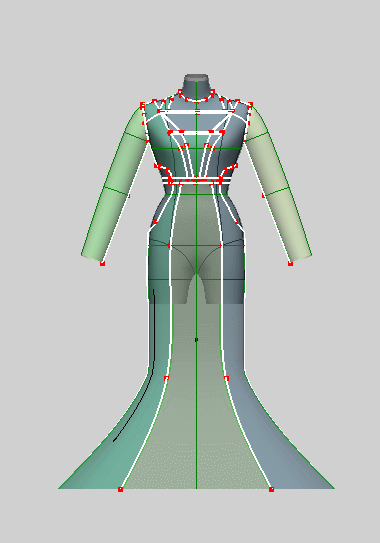The width and height of the screenshot is (380, 543).
Task: Click the center chest point on upper white band
Action: click(197, 112)
